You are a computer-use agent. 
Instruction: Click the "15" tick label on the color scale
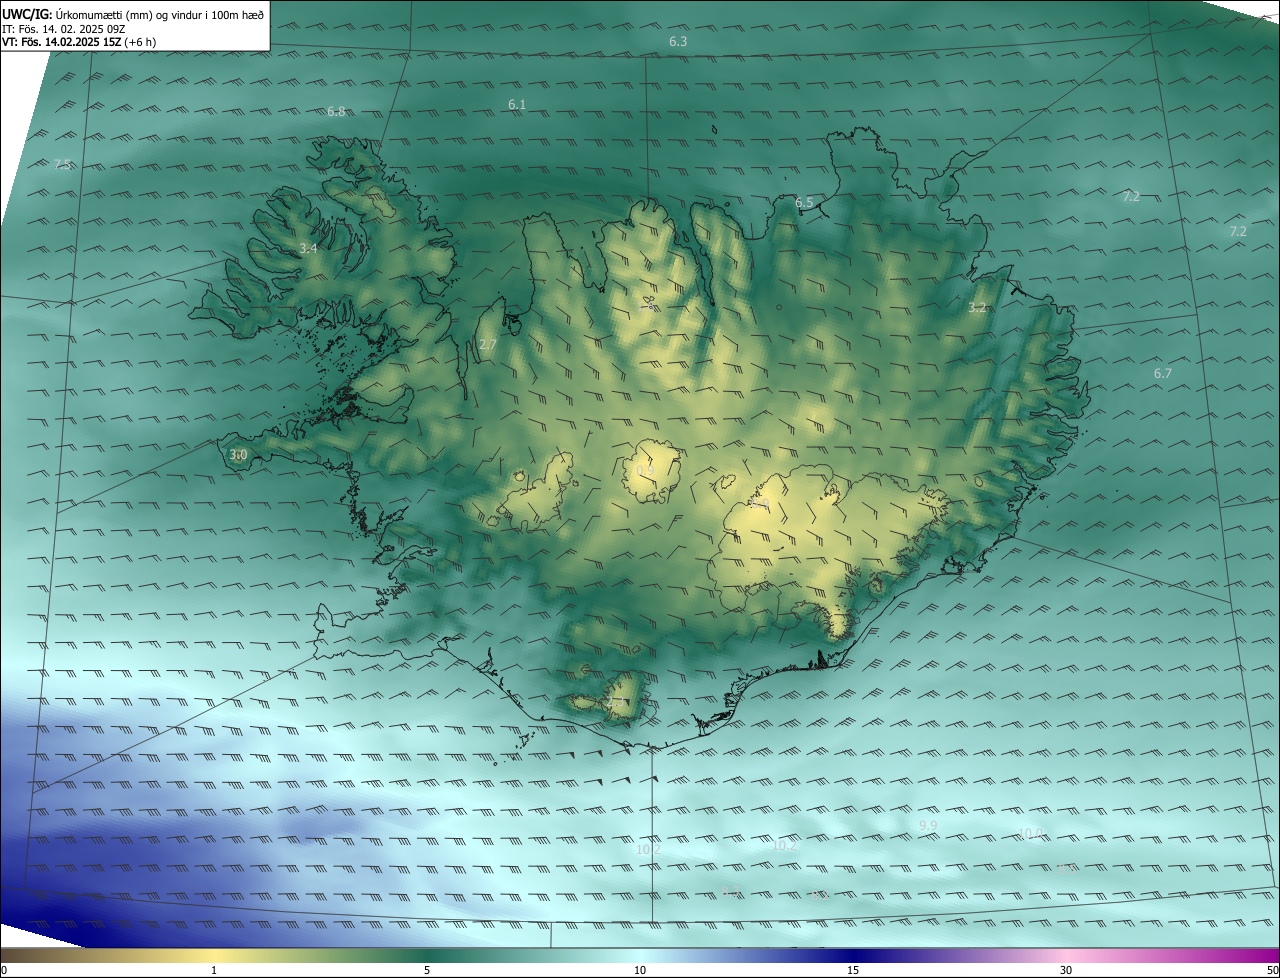(853, 970)
